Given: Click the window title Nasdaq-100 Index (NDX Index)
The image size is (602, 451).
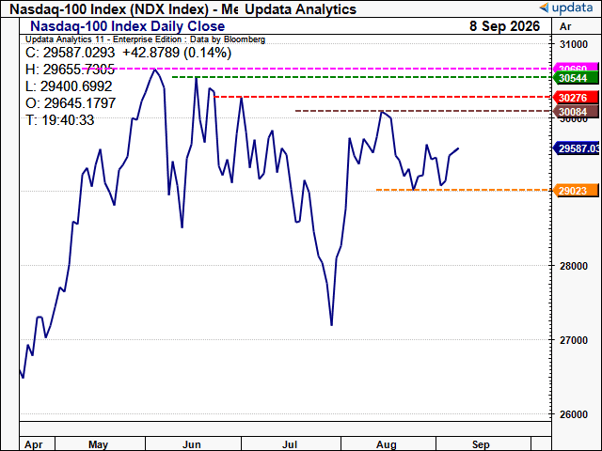Looking at the screenshot, I should (x=109, y=9).
